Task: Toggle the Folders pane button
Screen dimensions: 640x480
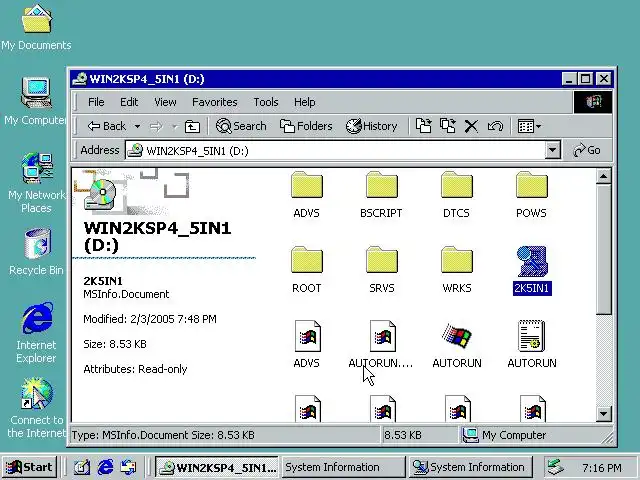Action: 306,126
